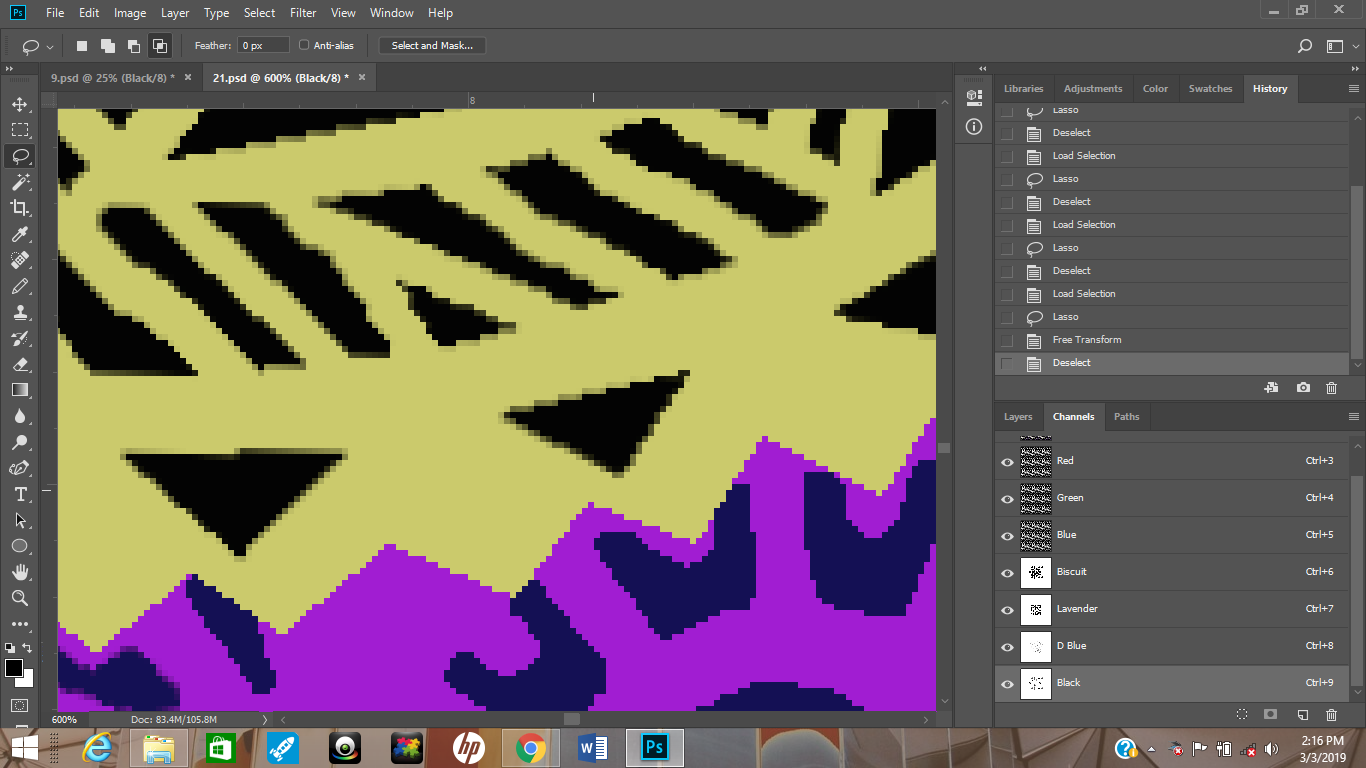Click the foreground color swatch

point(14,668)
